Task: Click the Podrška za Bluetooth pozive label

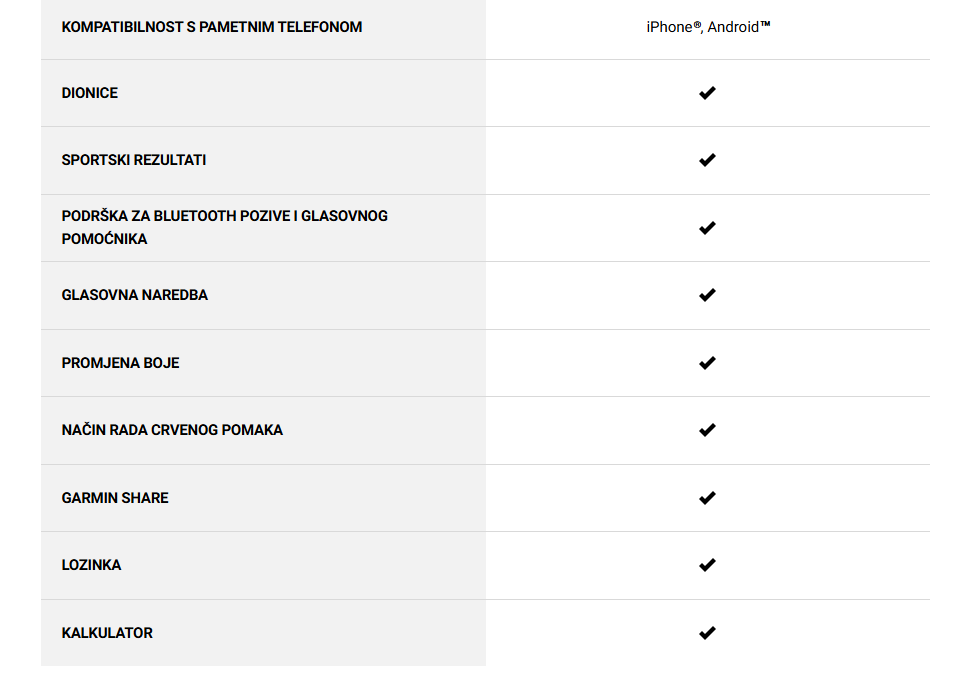Action: click(x=224, y=227)
